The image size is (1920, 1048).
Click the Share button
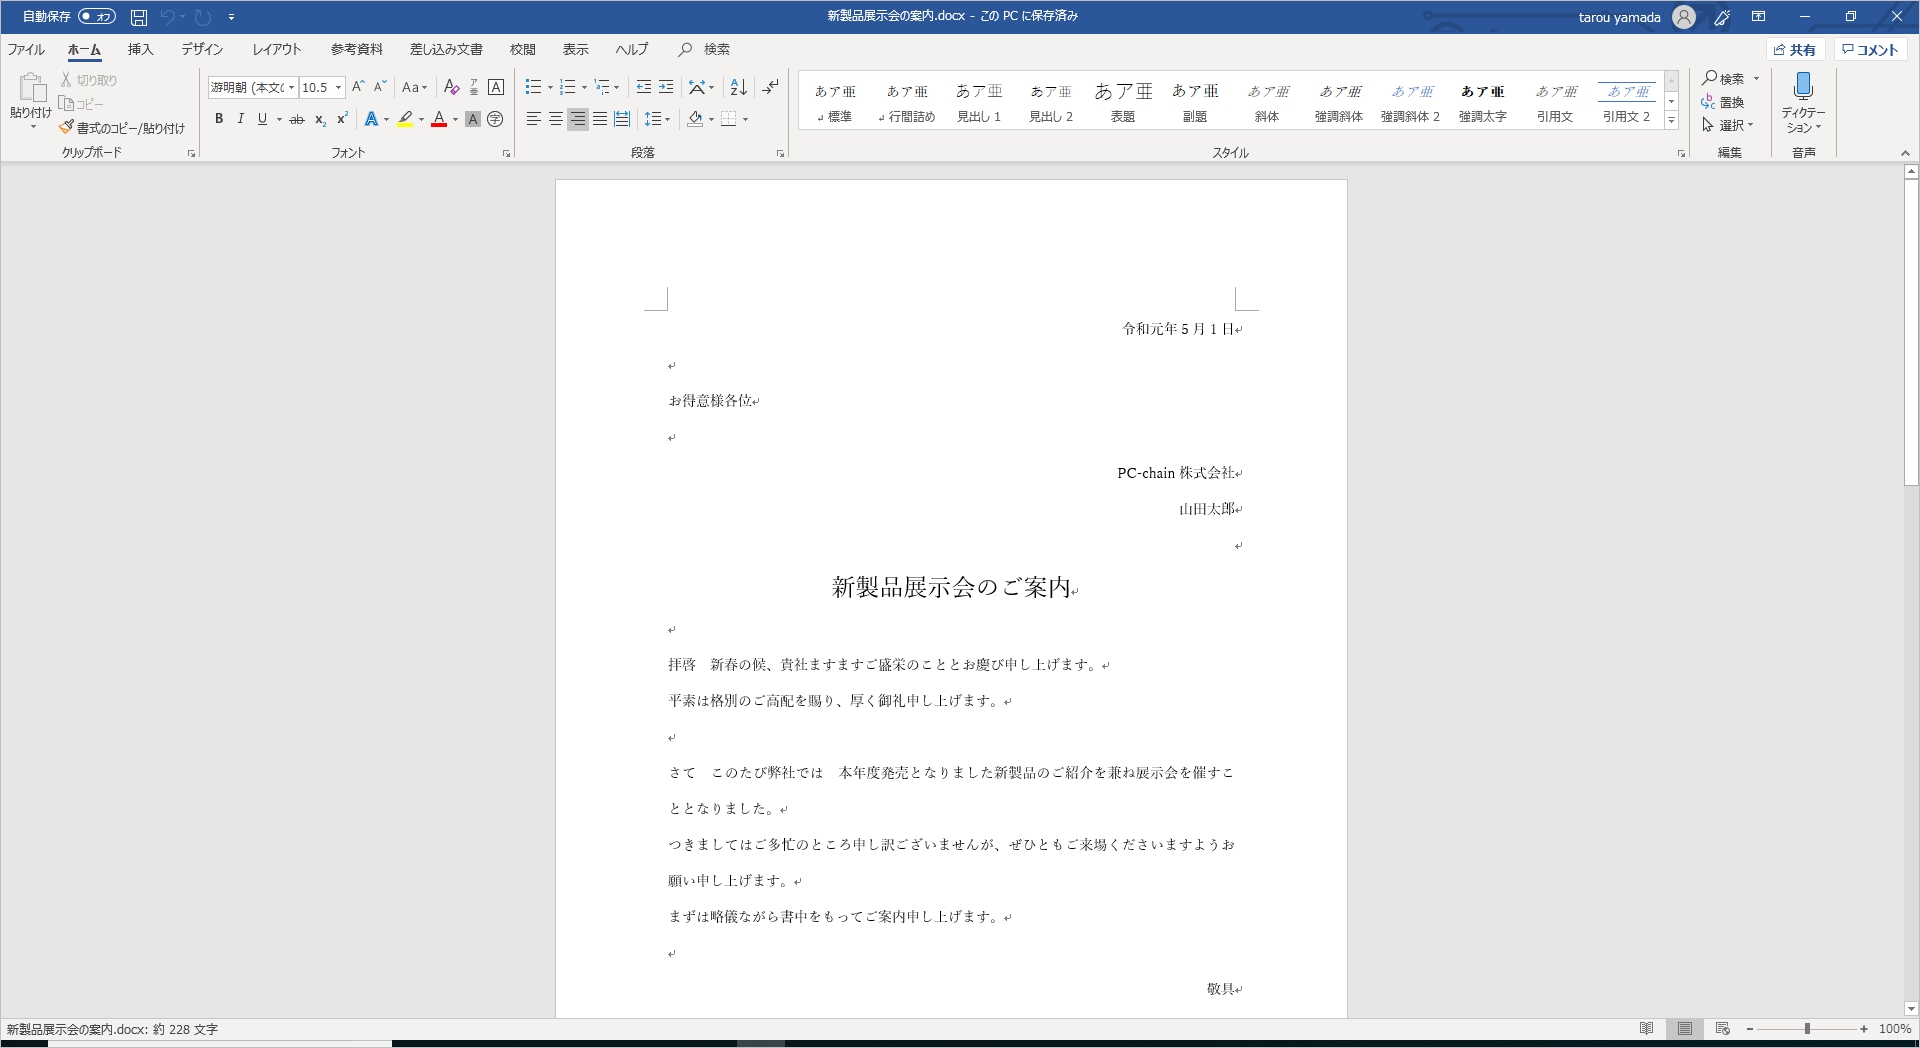tap(1796, 49)
